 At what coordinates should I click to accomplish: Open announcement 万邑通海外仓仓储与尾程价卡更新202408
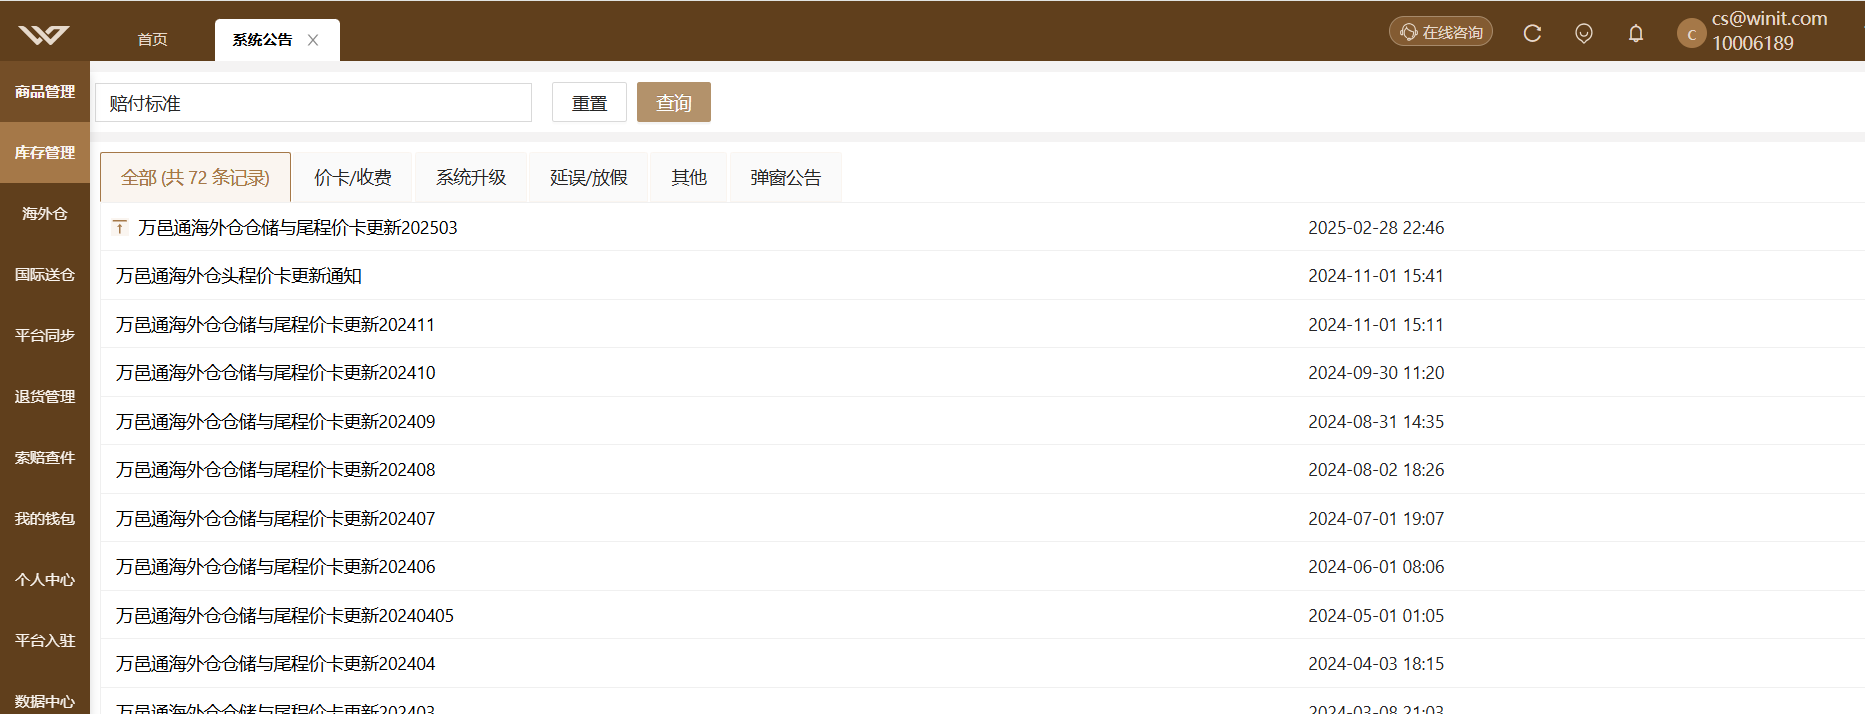tap(276, 470)
